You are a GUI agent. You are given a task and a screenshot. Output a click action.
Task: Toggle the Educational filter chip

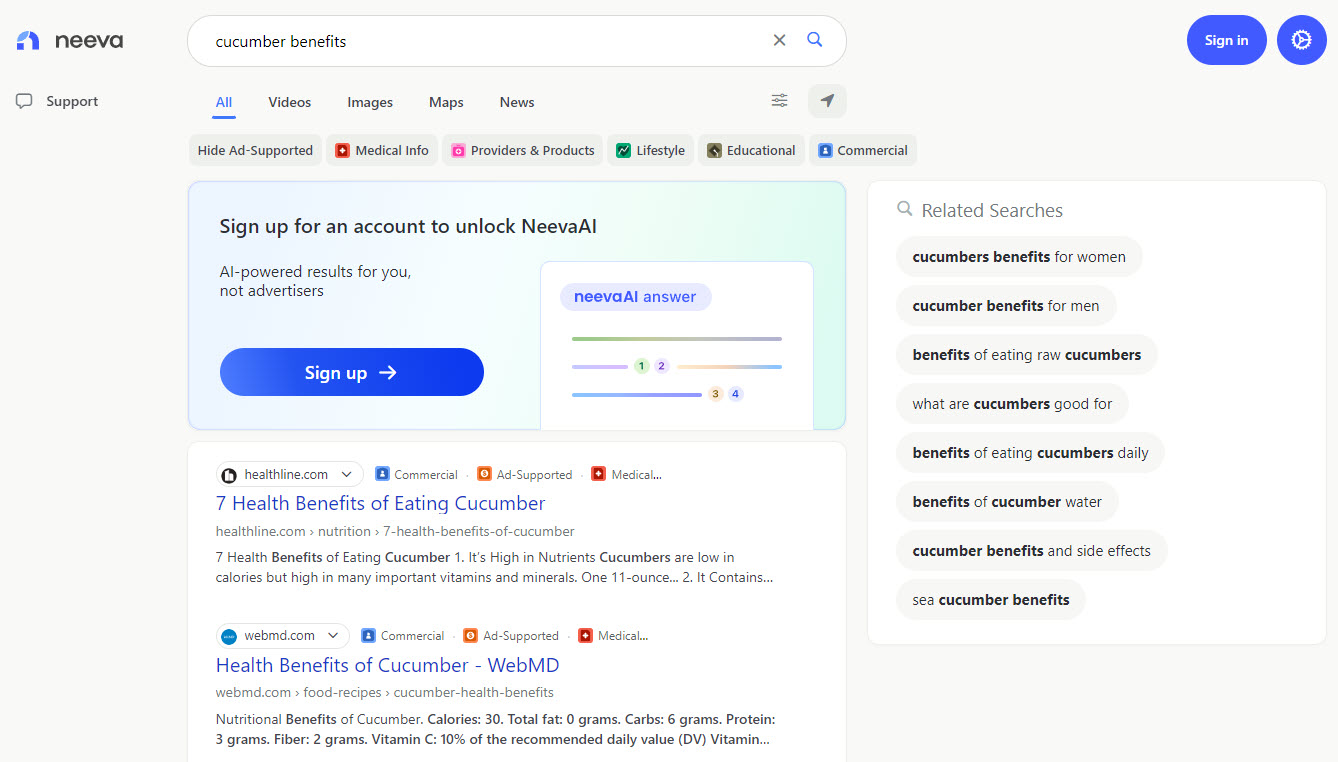[x=751, y=150]
